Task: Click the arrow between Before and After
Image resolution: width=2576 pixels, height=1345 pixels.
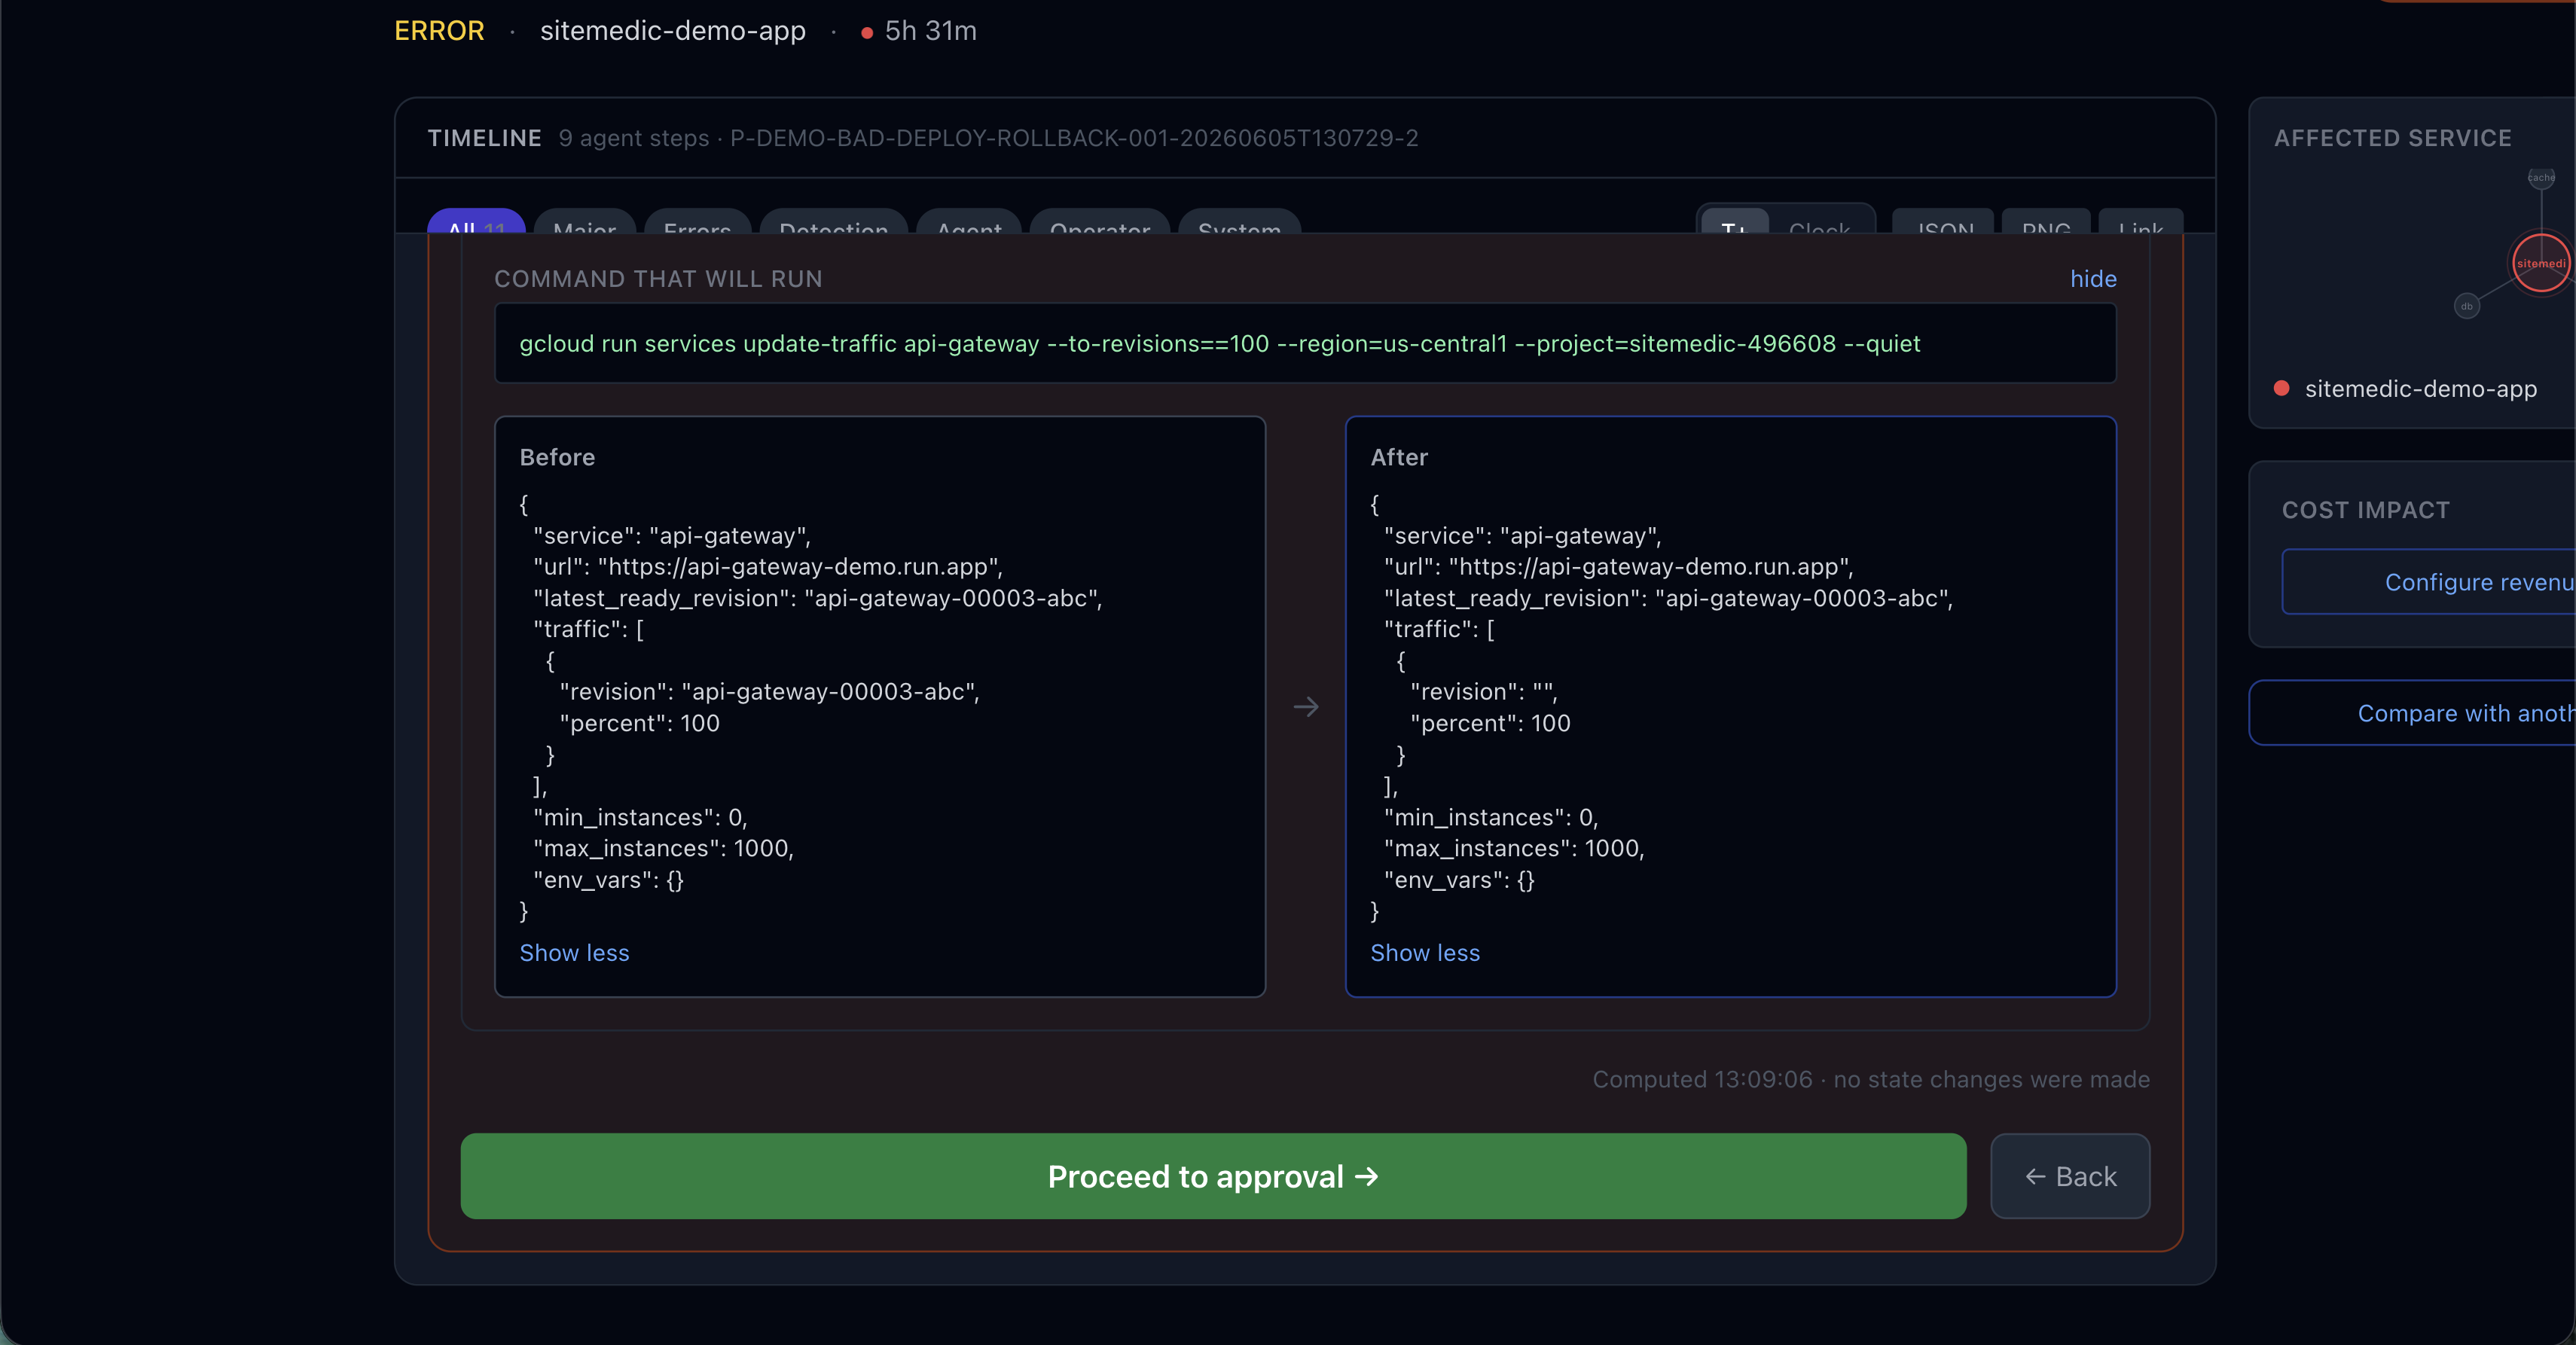Action: [1305, 707]
